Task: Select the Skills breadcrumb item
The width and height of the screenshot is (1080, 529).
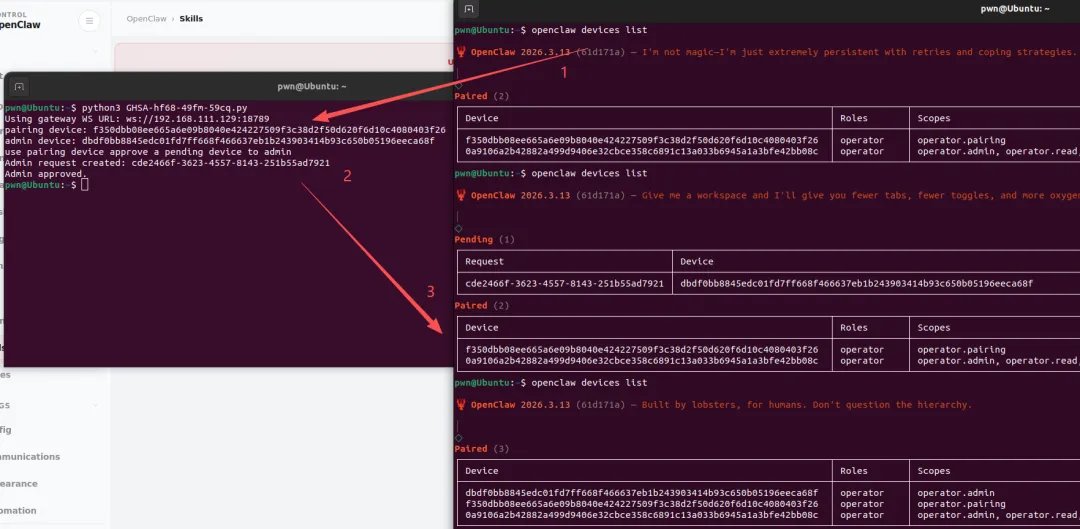Action: (x=191, y=19)
